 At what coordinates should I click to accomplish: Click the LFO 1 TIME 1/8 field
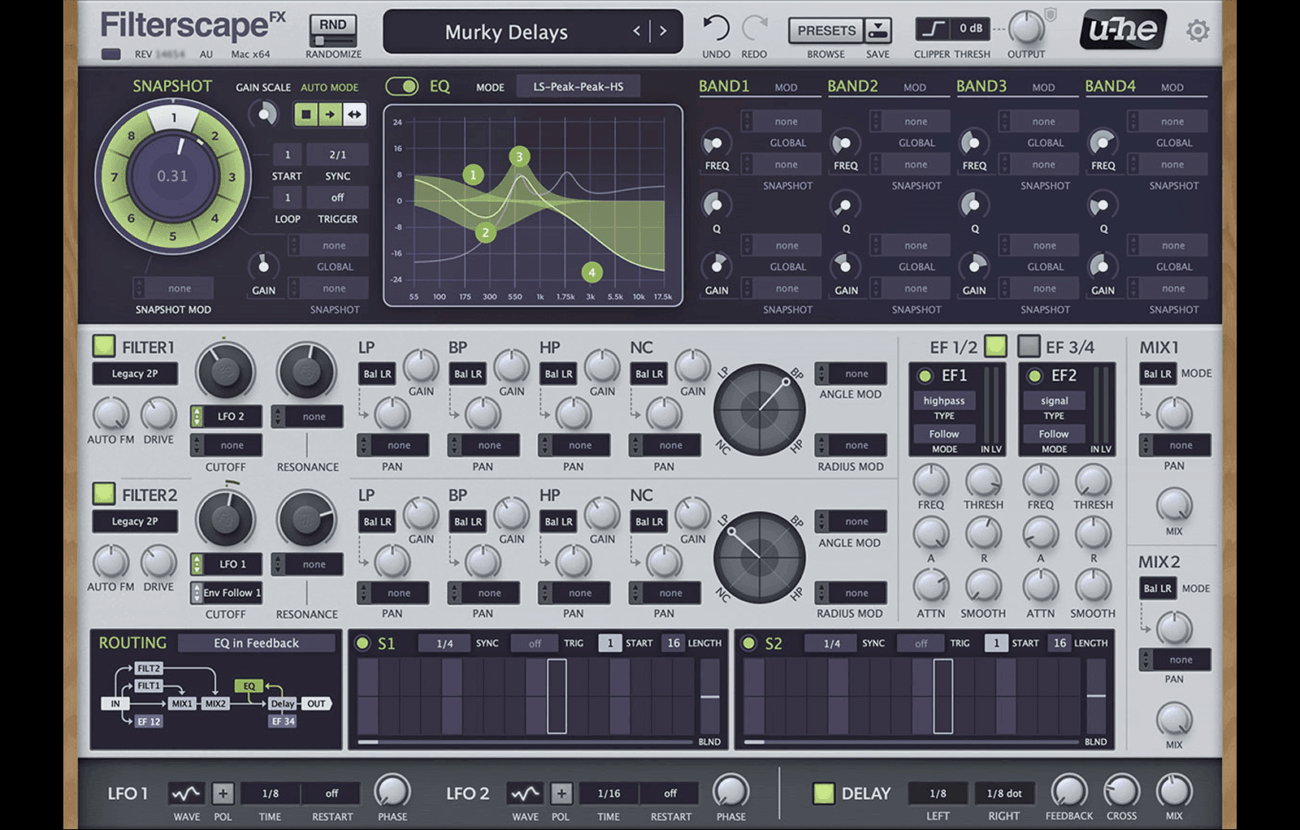pyautogui.click(x=270, y=793)
